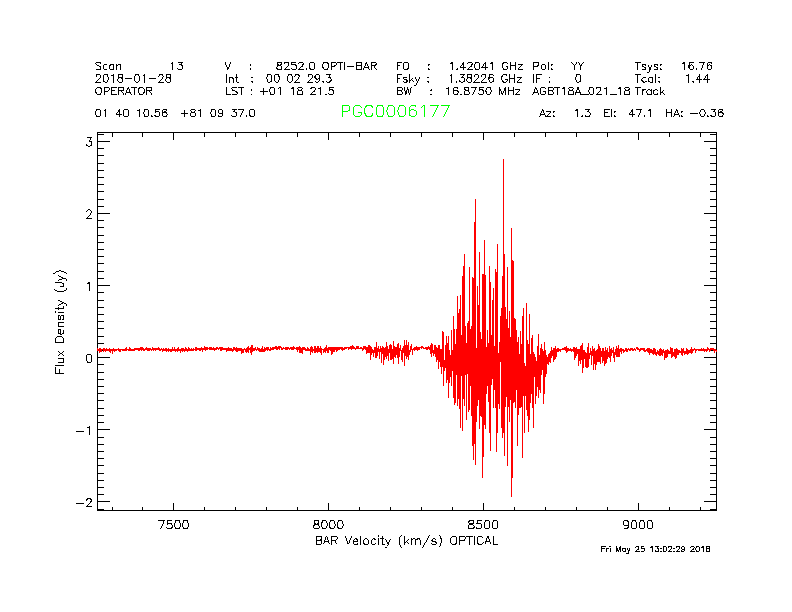Click the x-axis tick label 7500
792x612 pixels.
173,525
